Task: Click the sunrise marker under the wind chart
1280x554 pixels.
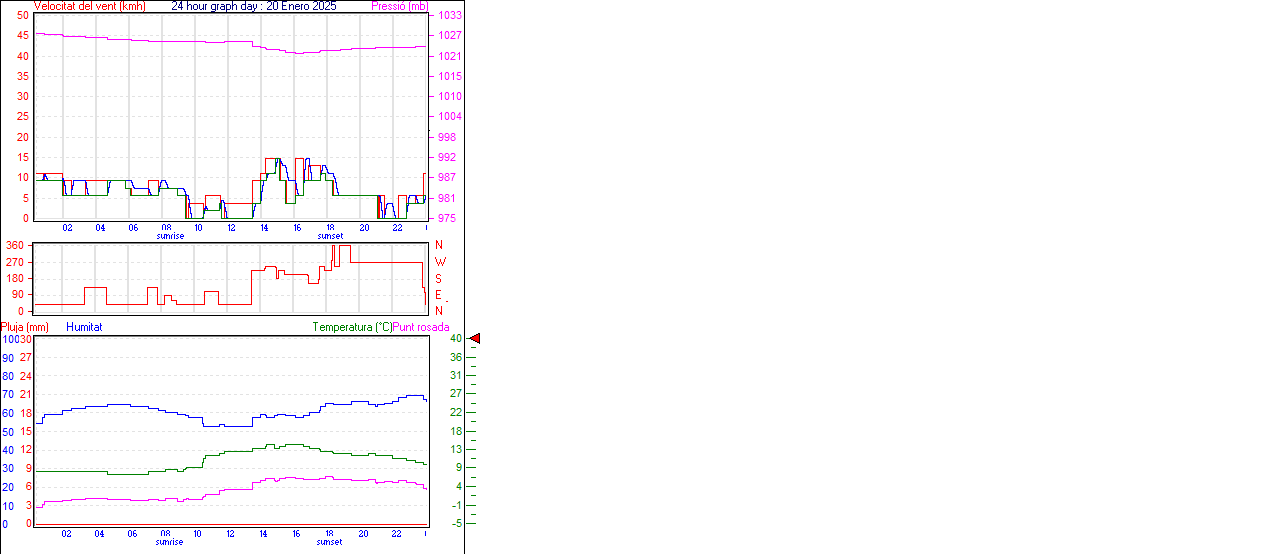Action: pos(170,236)
